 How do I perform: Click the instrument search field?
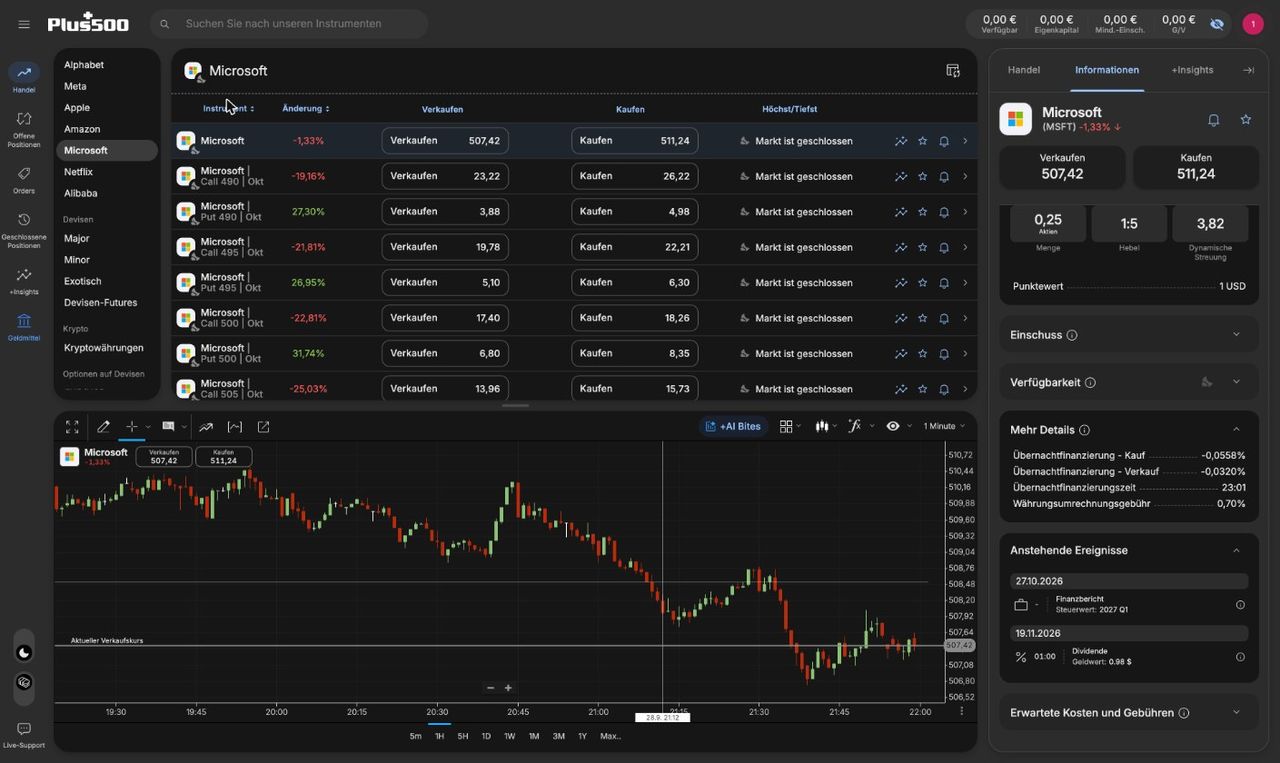click(289, 24)
